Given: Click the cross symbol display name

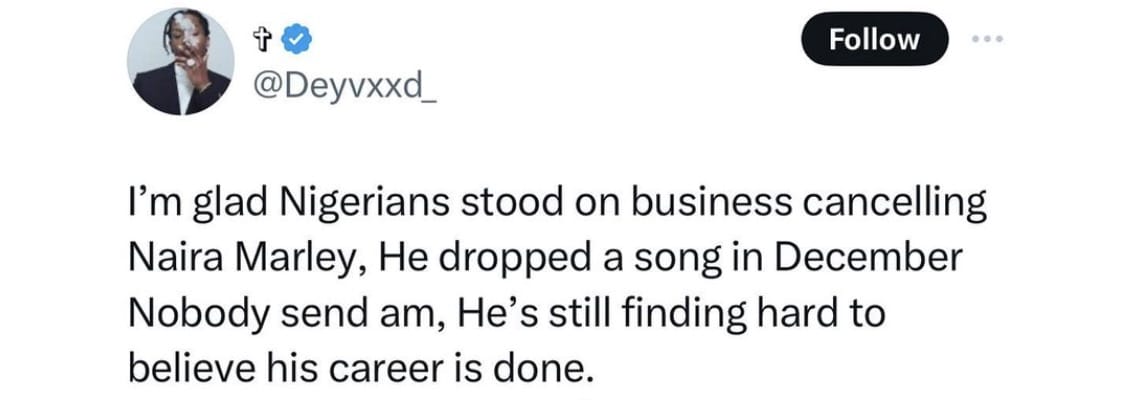Looking at the screenshot, I should click(x=264, y=41).
